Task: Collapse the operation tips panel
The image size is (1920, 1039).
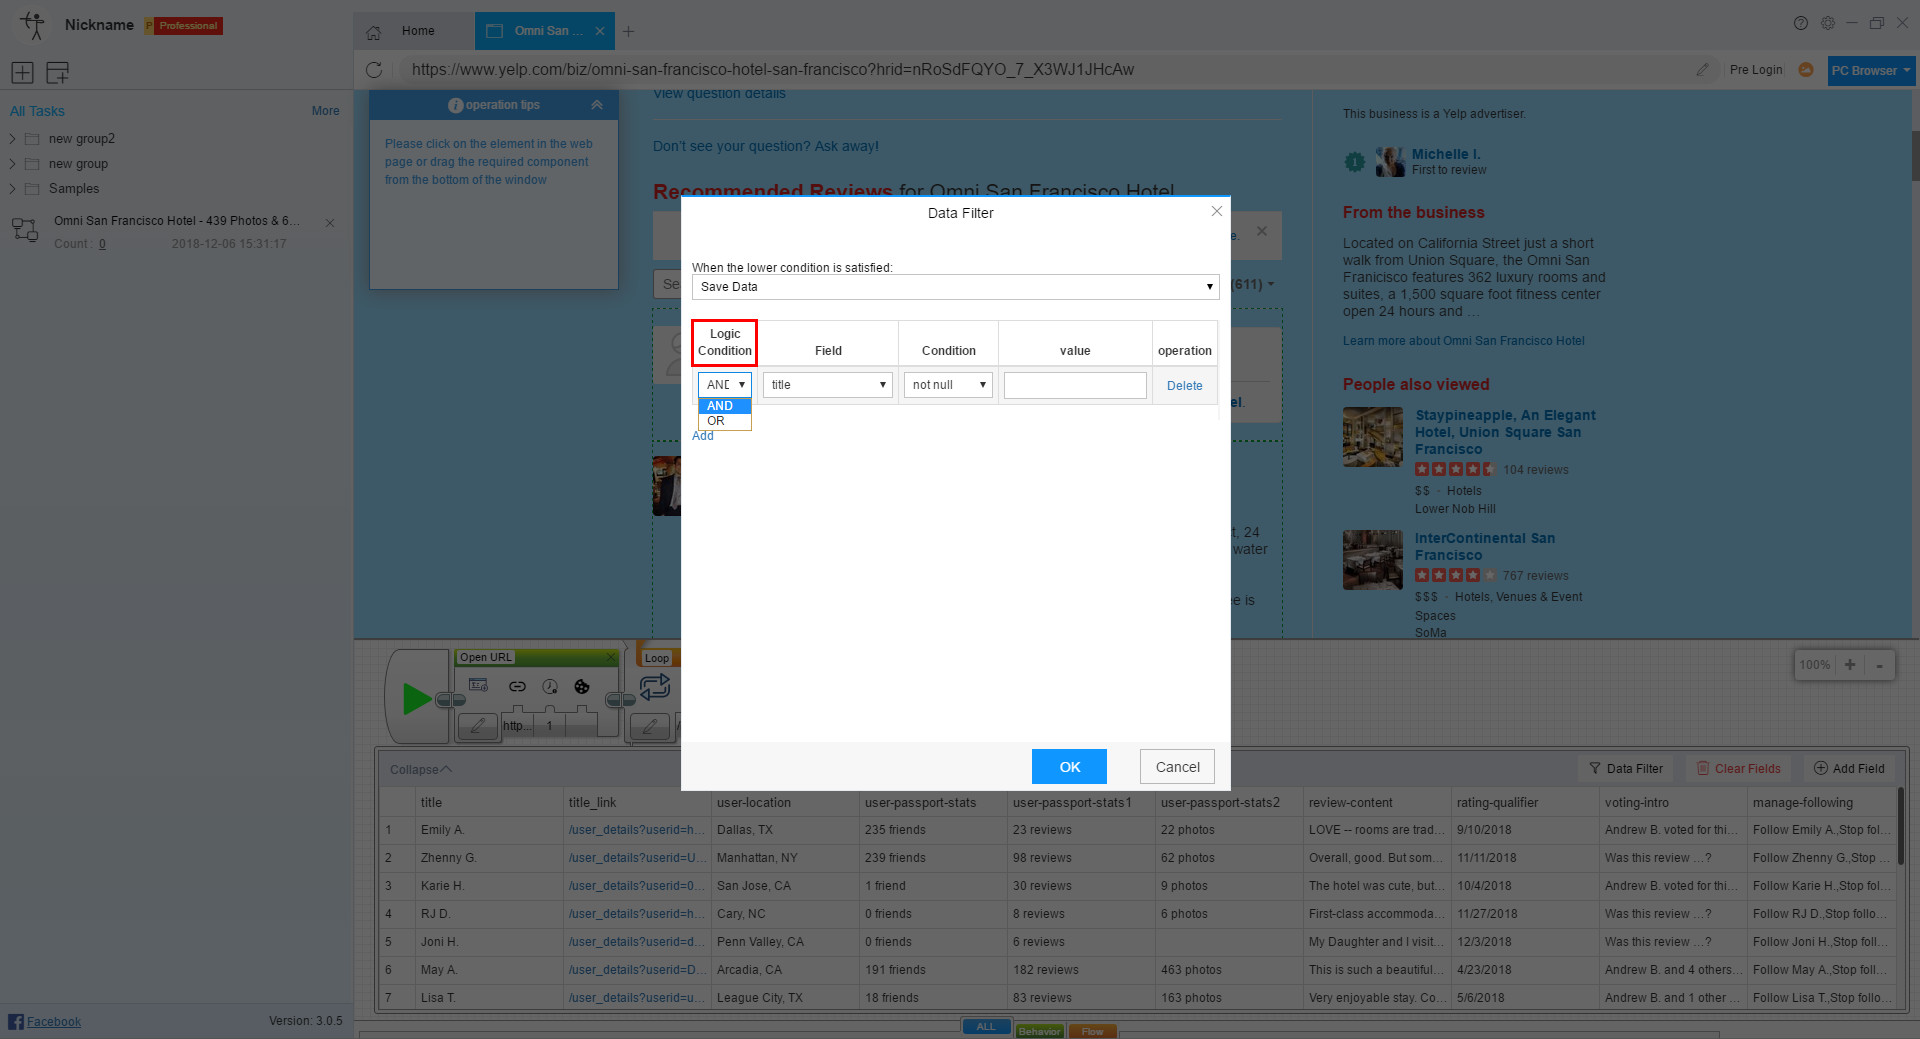Action: 597,104
